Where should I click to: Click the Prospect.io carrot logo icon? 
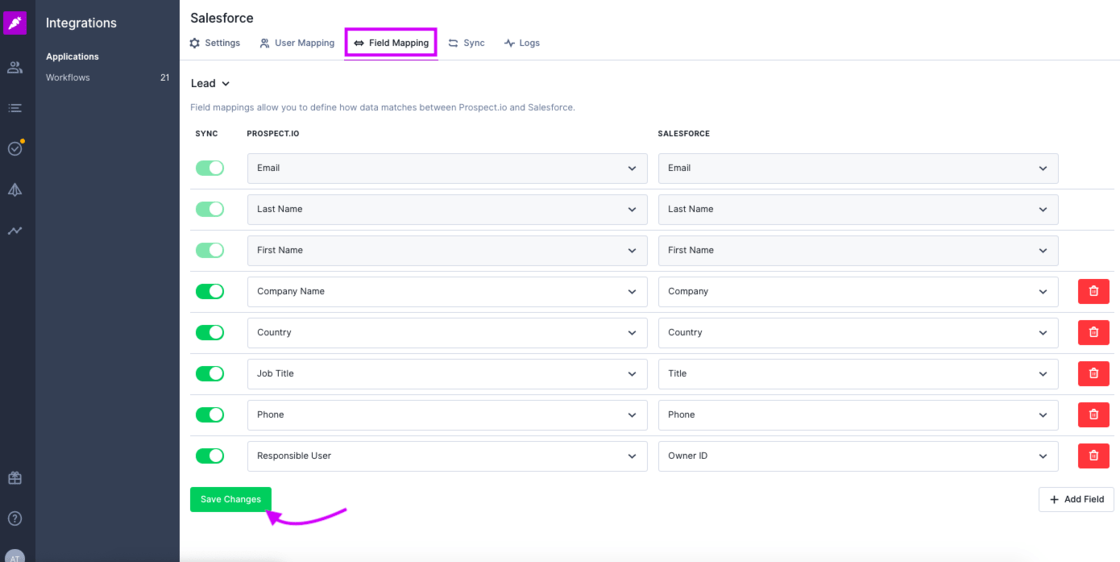(x=15, y=23)
